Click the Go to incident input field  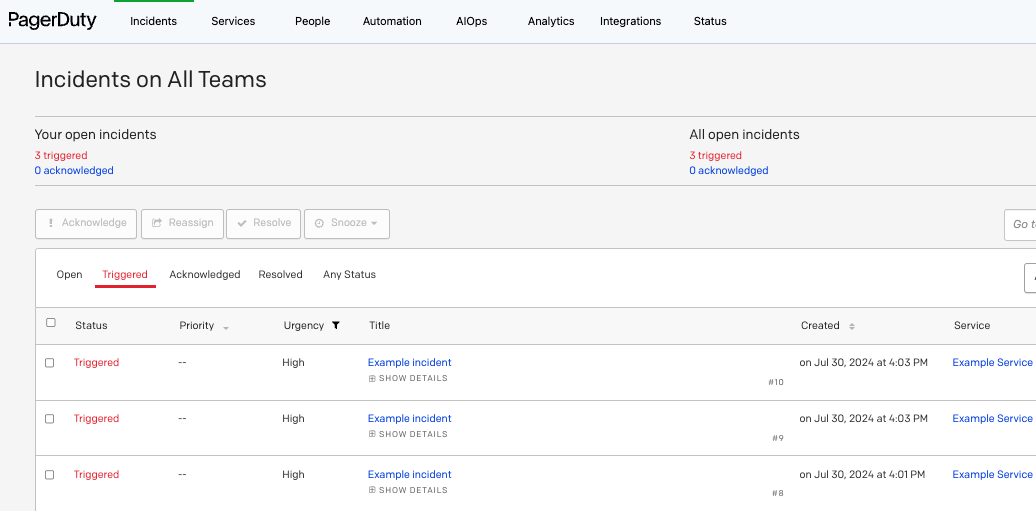point(1020,224)
